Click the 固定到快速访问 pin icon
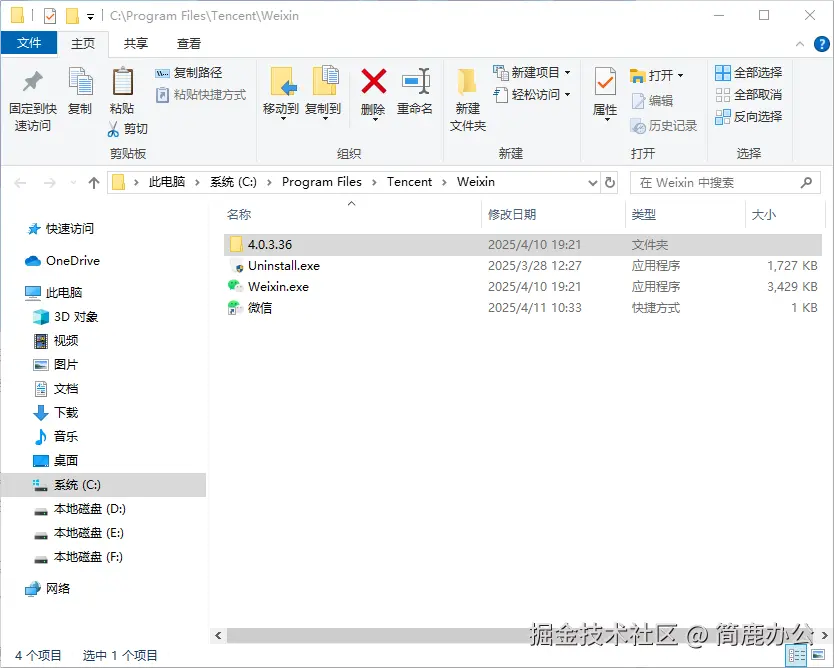The image size is (834, 668). (x=32, y=81)
